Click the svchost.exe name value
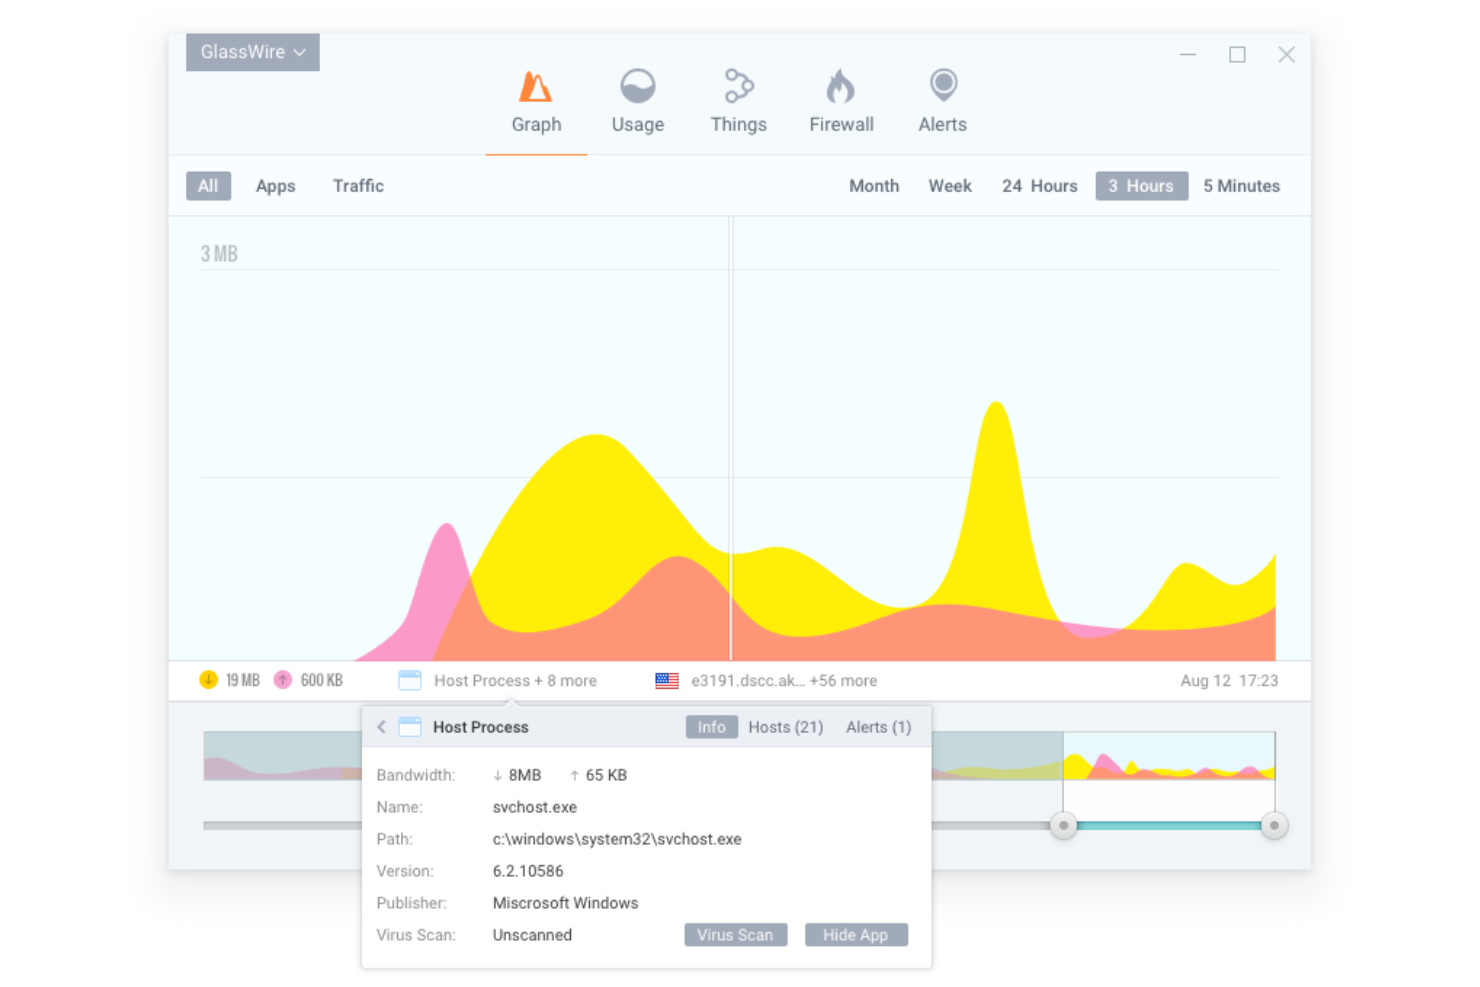Screen dimensions: 1480x987 [535, 807]
